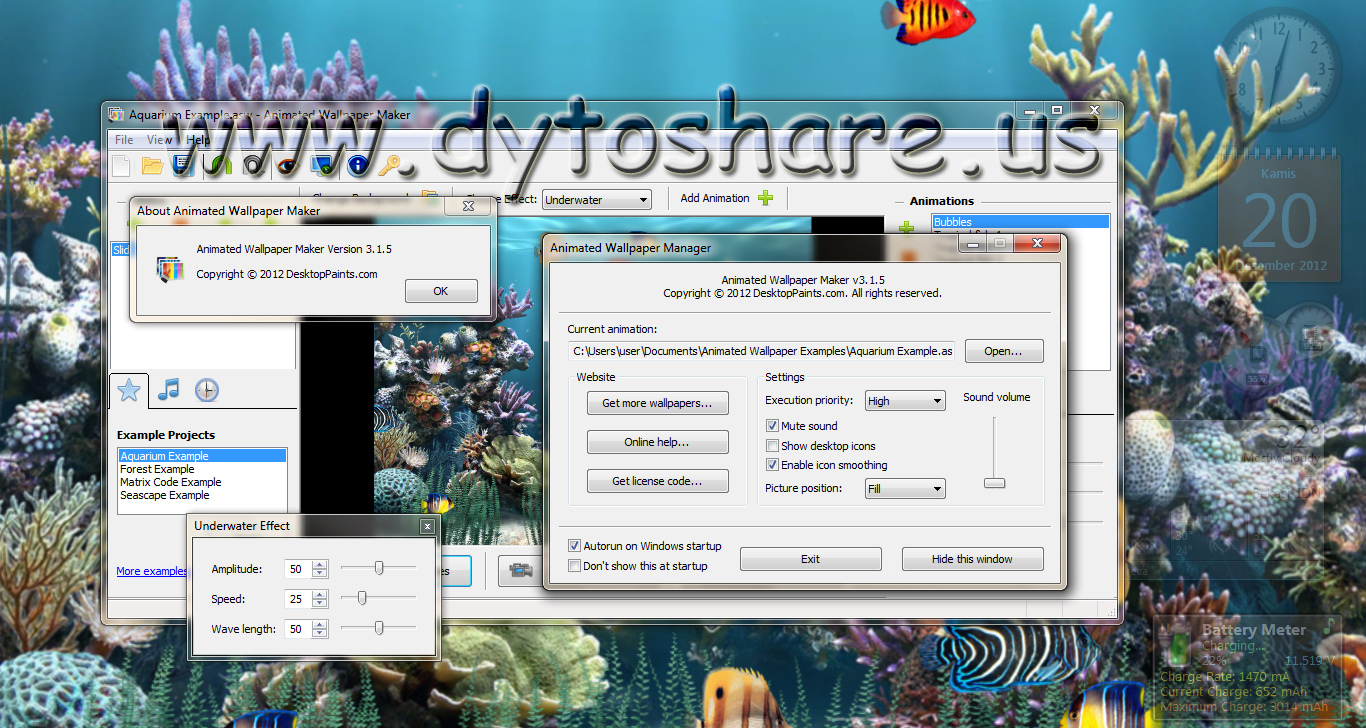Open the View menu

(x=158, y=140)
